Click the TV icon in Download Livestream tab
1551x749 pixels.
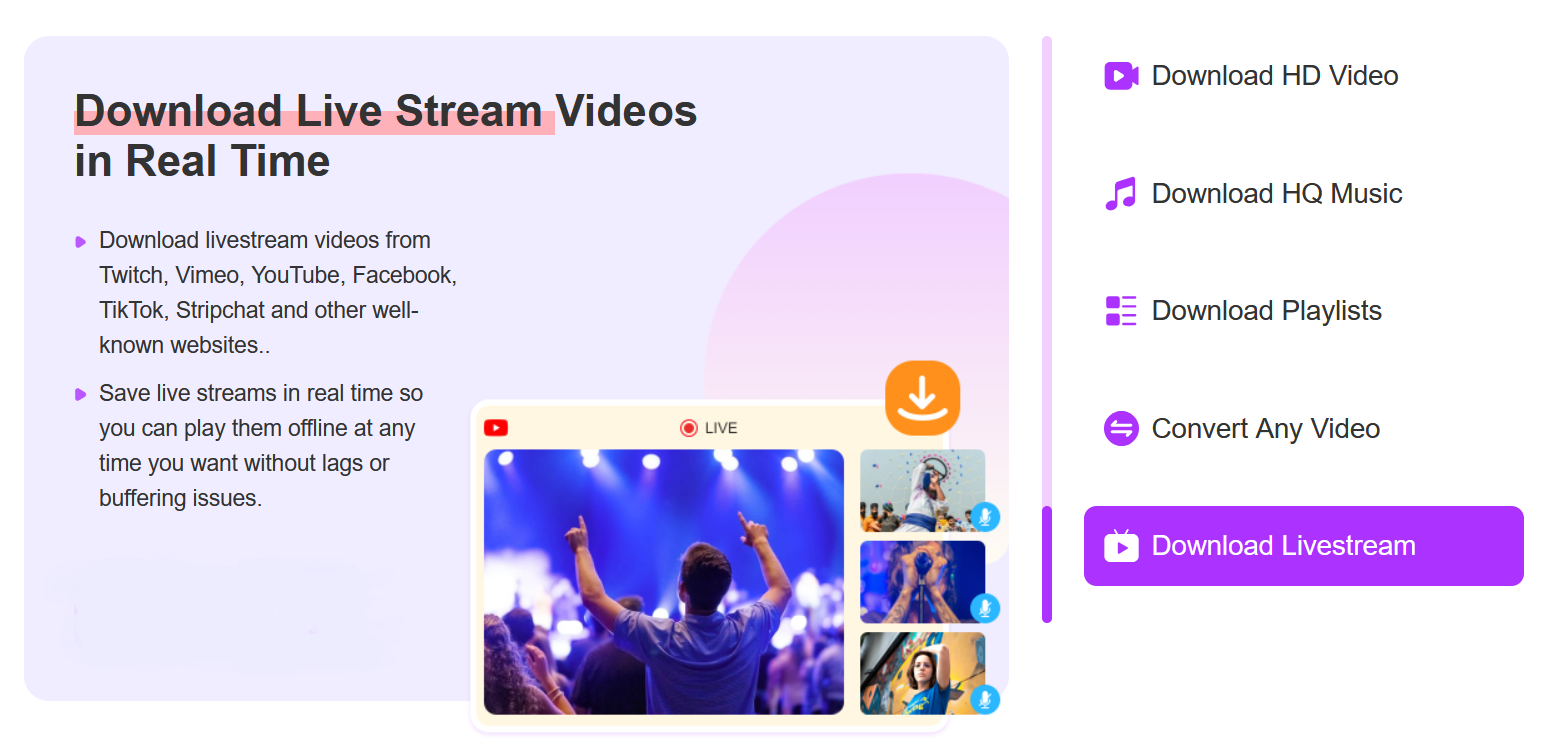pyautogui.click(x=1121, y=545)
